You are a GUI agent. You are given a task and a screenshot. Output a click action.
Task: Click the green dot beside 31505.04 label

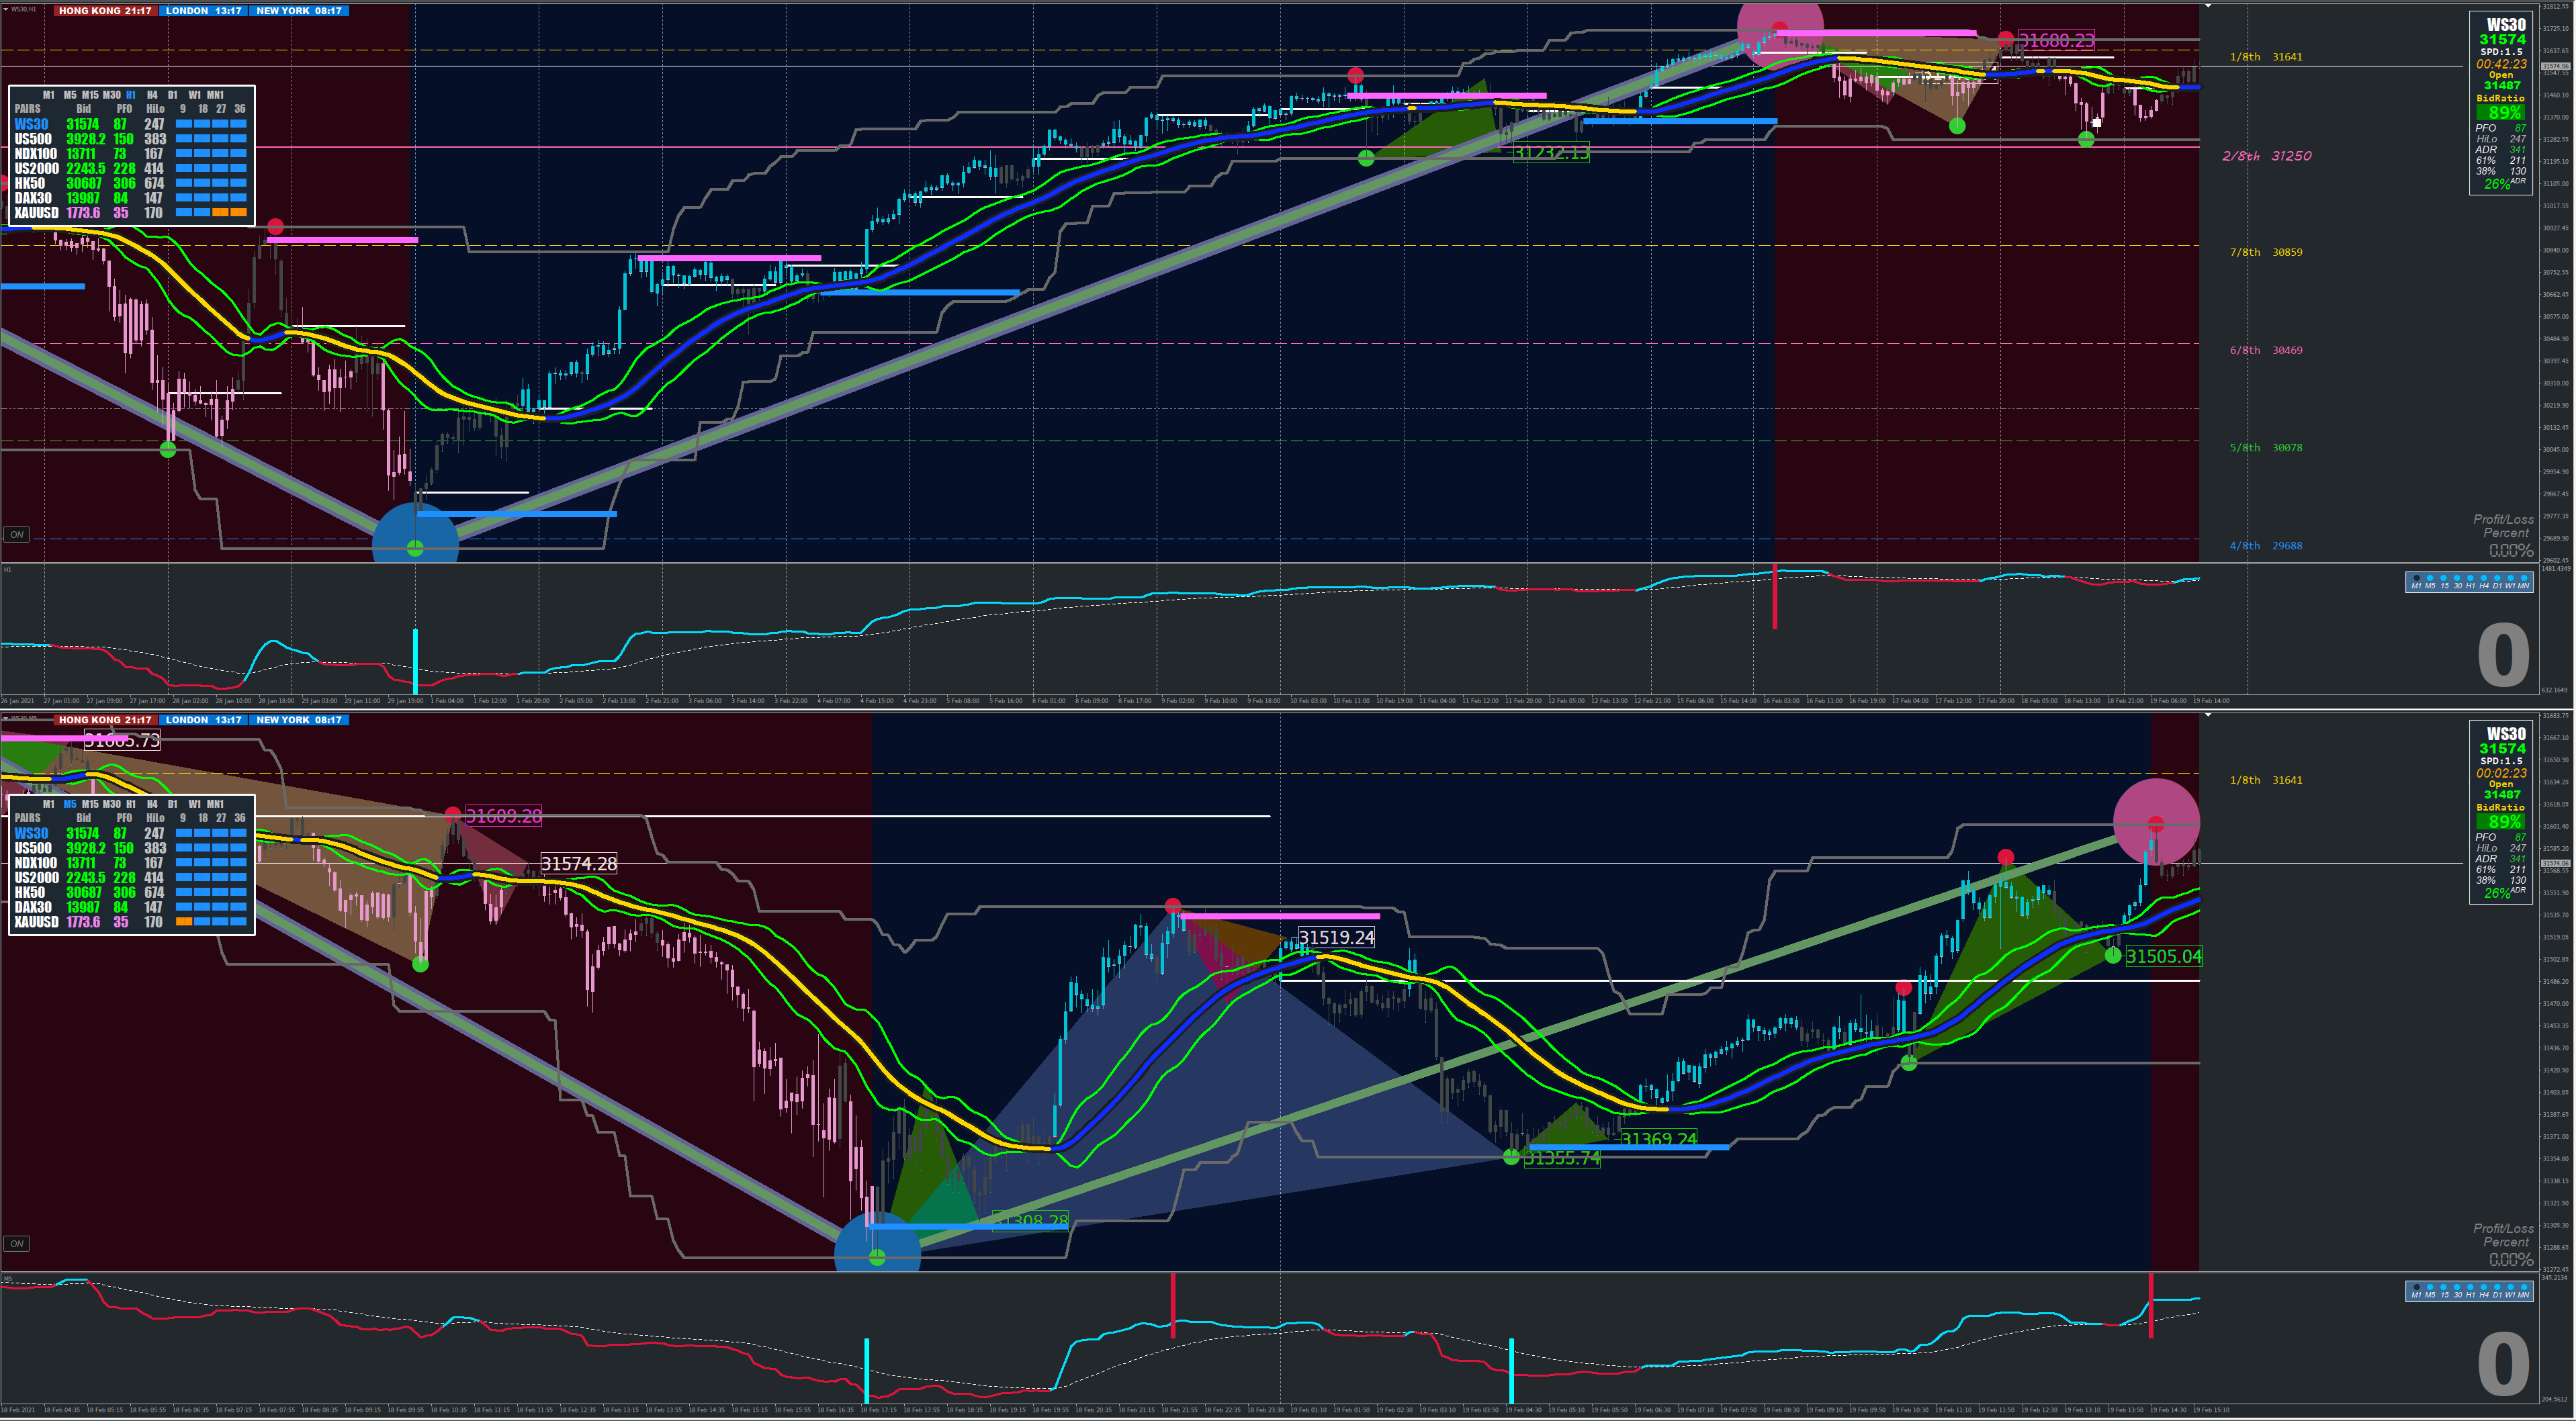[2112, 955]
